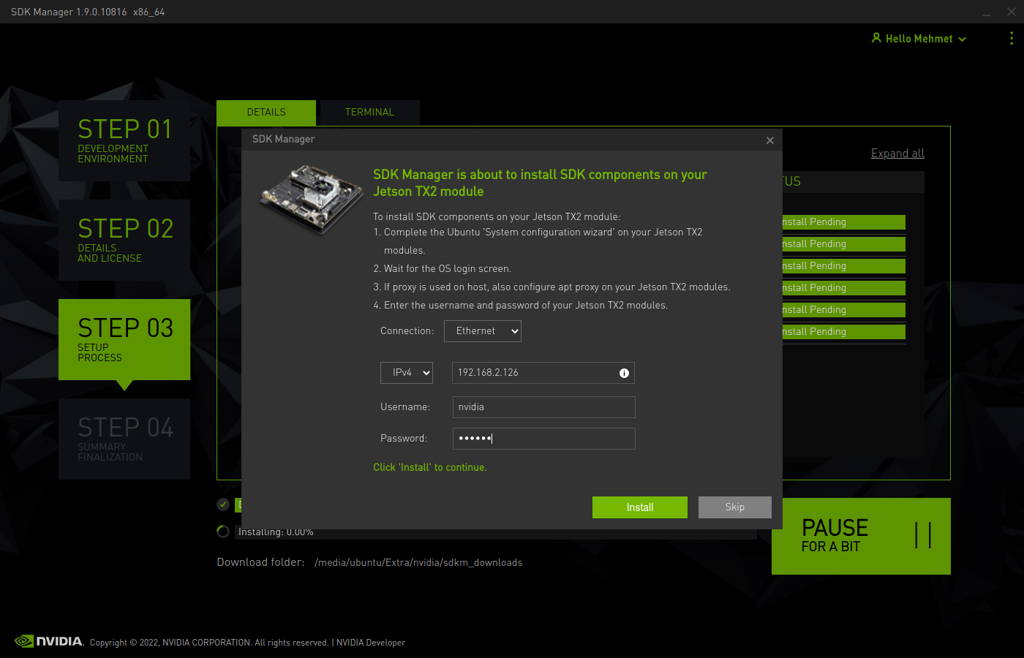Click the user account icon beside Hello Mehmet
Viewport: 1024px width, 658px height.
(x=876, y=38)
